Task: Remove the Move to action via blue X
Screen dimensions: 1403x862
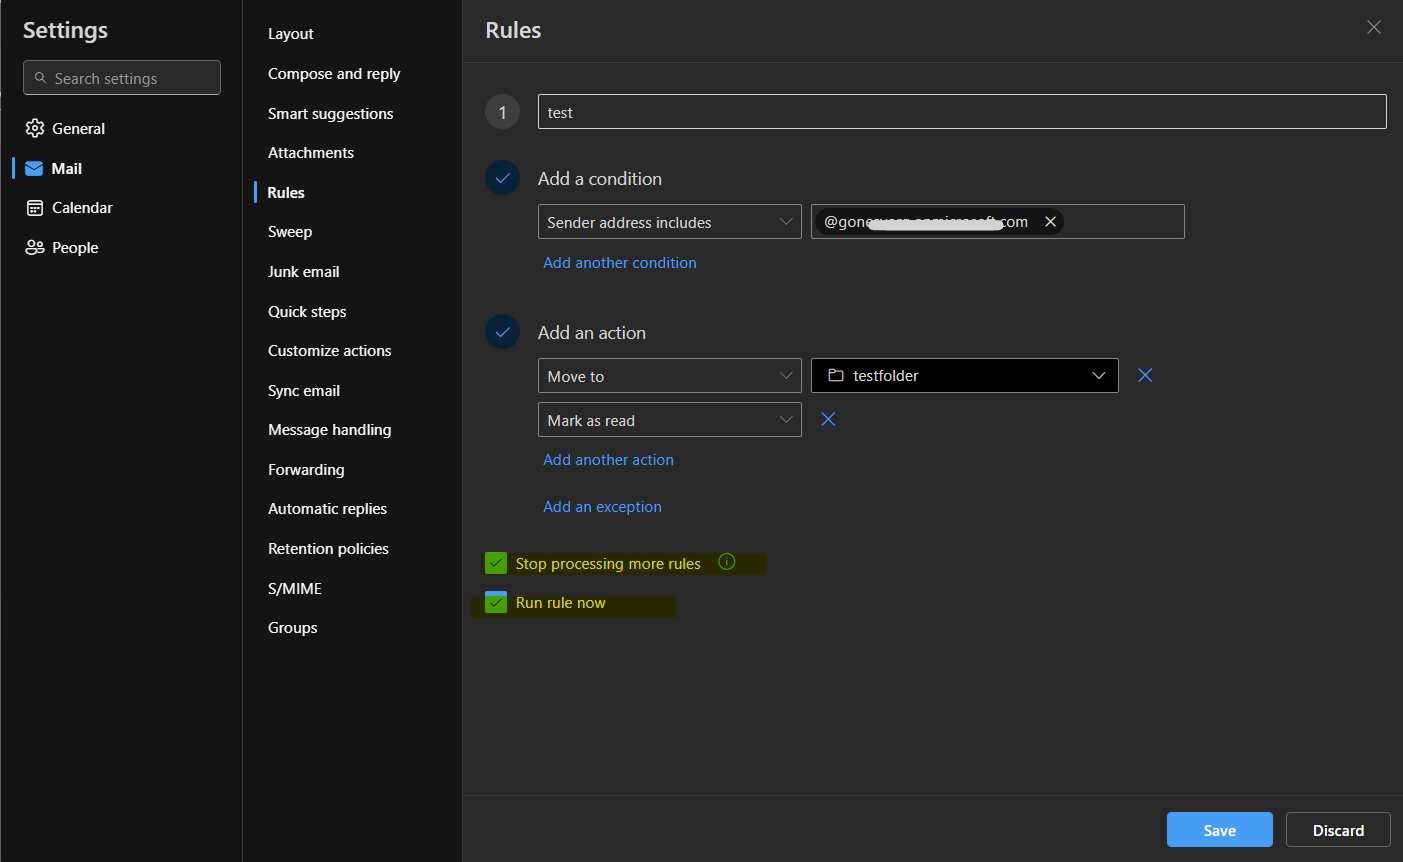Action: point(1144,375)
